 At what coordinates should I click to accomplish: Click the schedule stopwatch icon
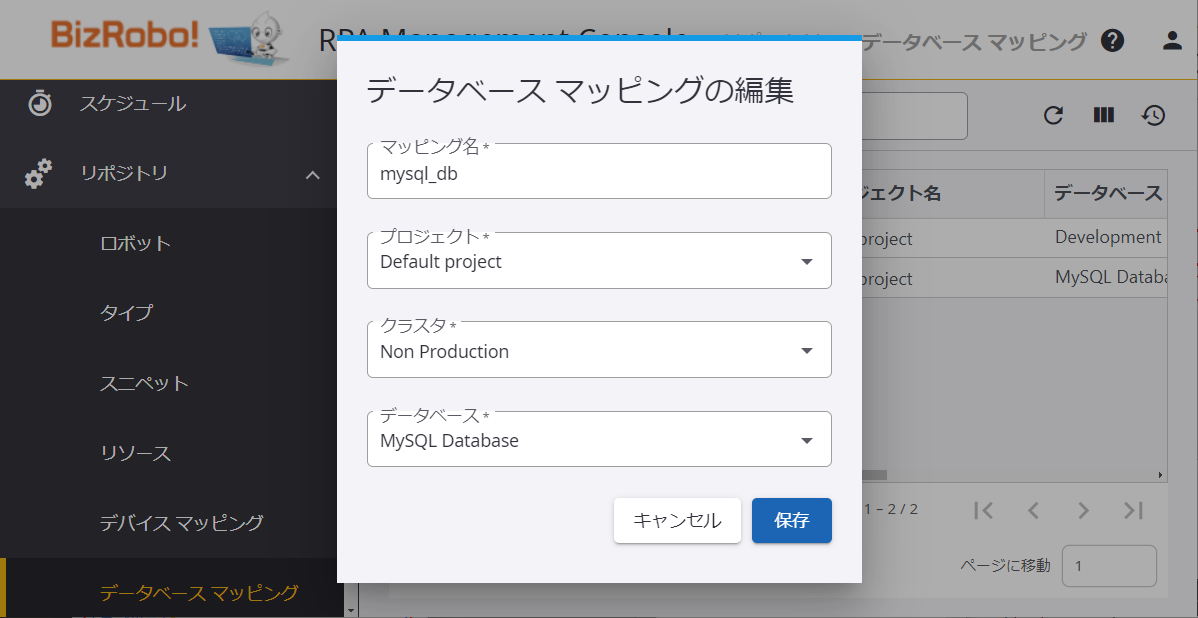pyautogui.click(x=40, y=103)
